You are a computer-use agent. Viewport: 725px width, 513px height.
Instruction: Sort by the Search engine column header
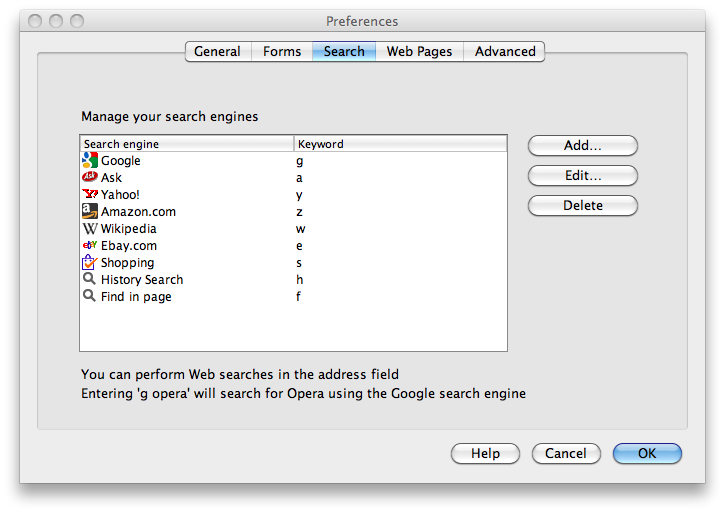[x=187, y=144]
